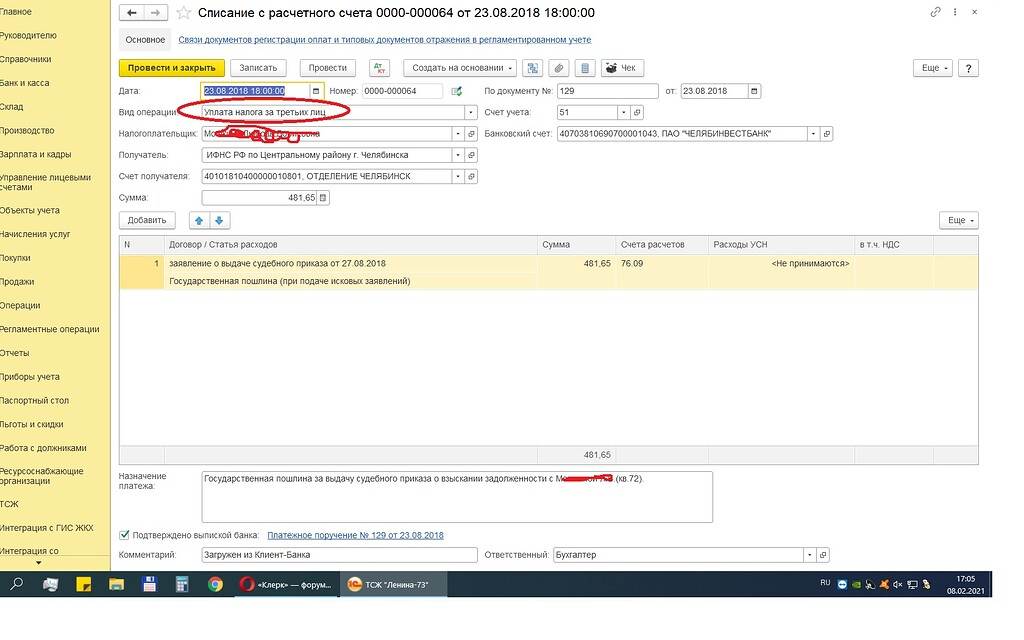Open help with '?' button
The width and height of the screenshot is (1024, 640).
968,68
